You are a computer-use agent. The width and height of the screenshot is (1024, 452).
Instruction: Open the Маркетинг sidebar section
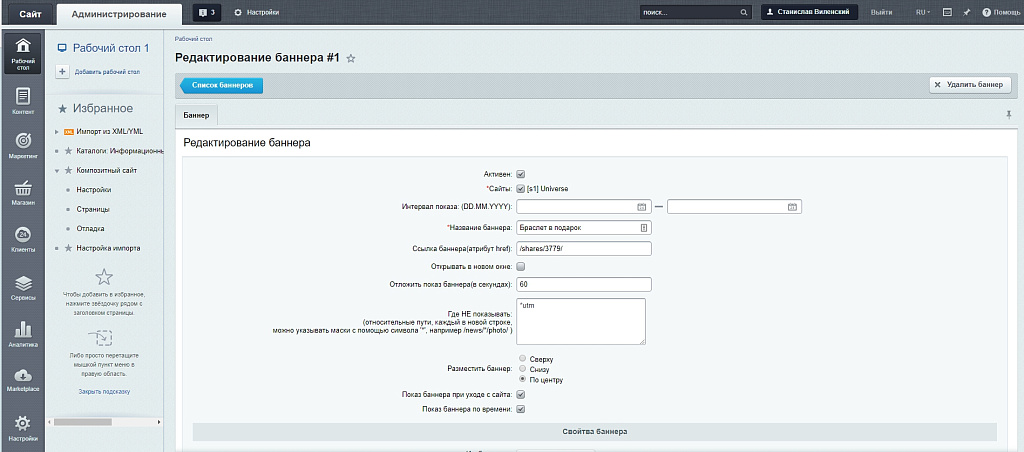pos(22,146)
